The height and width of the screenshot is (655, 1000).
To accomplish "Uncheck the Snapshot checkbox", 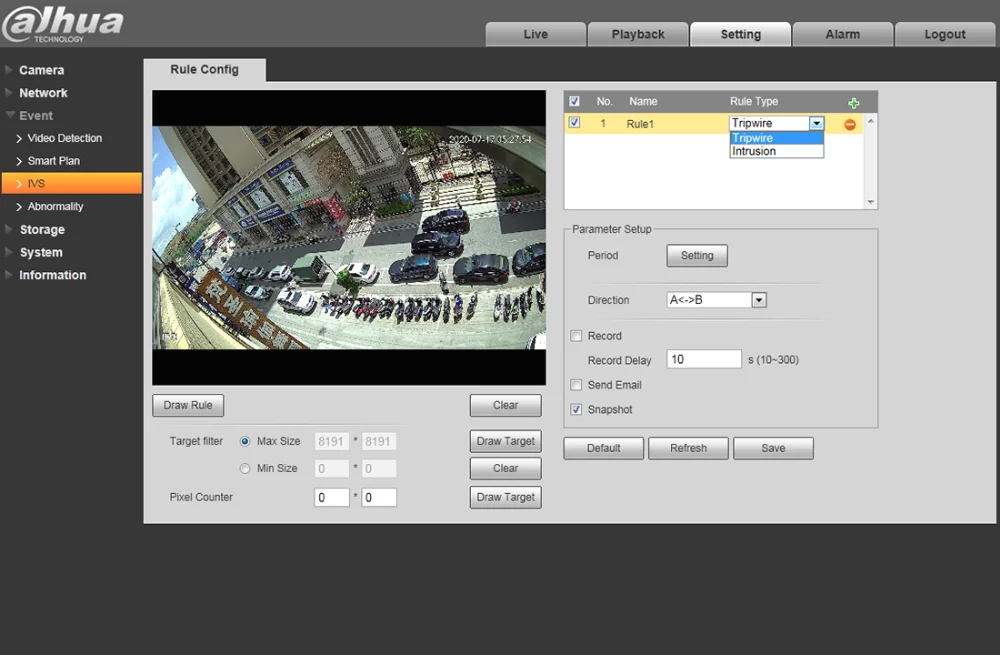I will click(x=576, y=410).
